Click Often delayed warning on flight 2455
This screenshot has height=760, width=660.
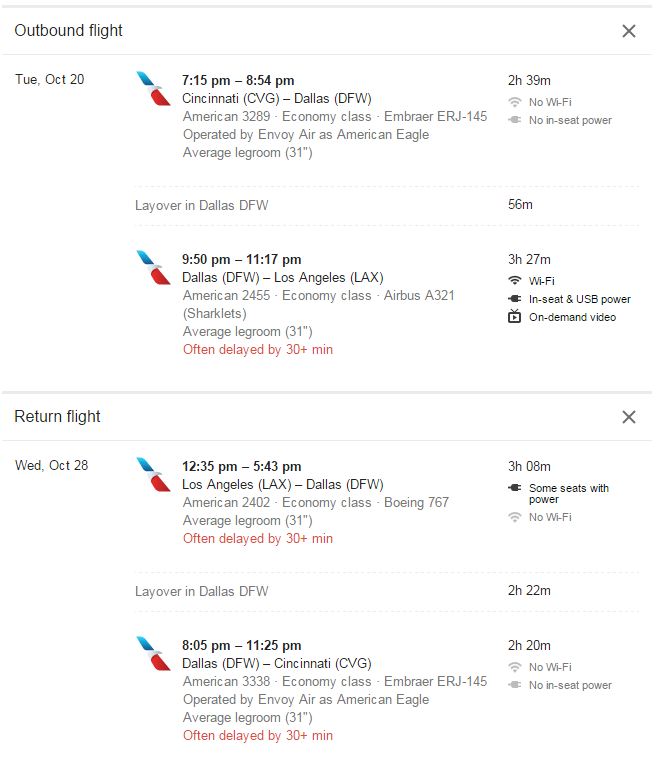[258, 350]
